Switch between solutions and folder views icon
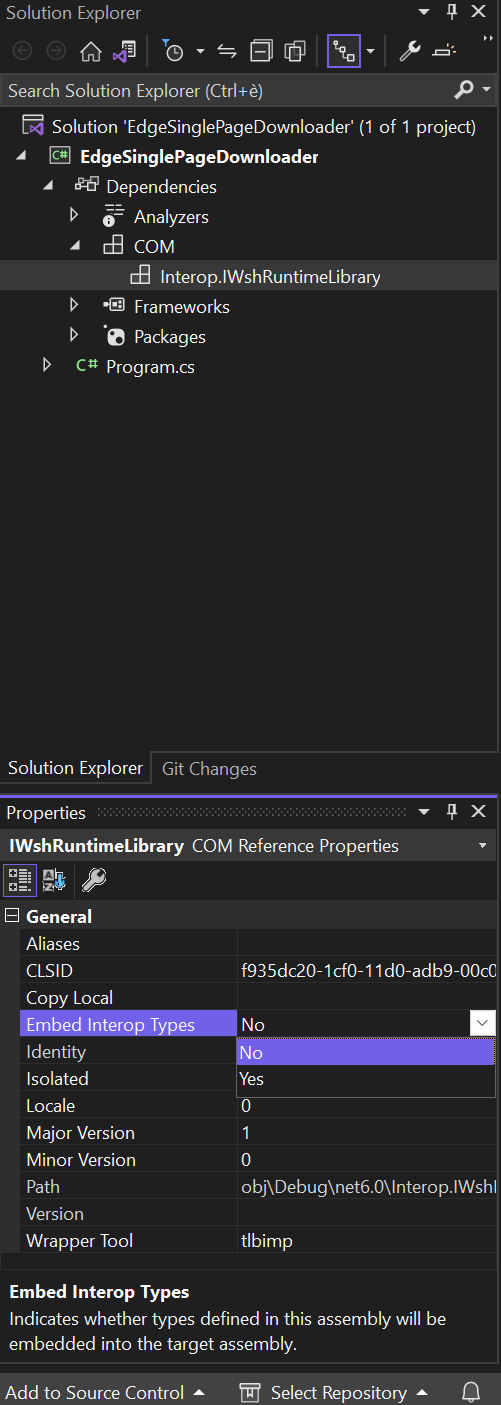Screen dimensions: 501x1405 click(125, 51)
